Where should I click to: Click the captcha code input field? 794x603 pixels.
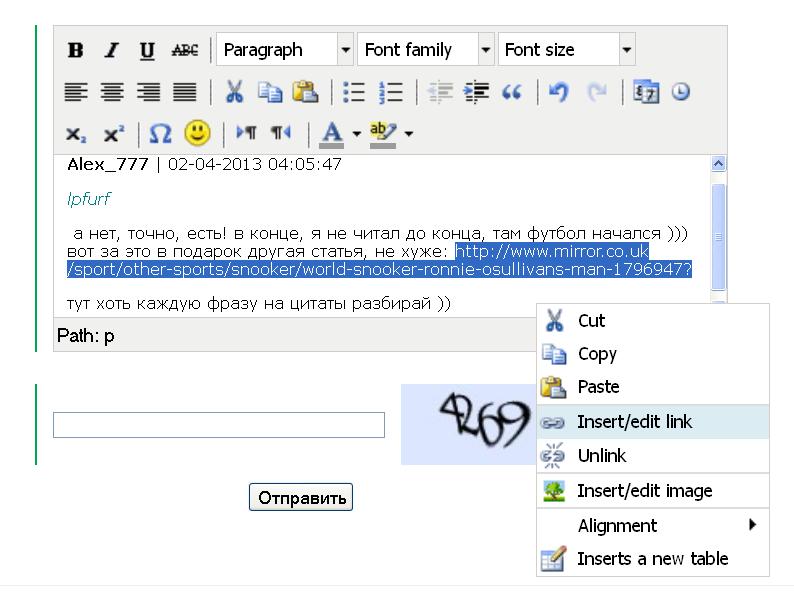(219, 425)
